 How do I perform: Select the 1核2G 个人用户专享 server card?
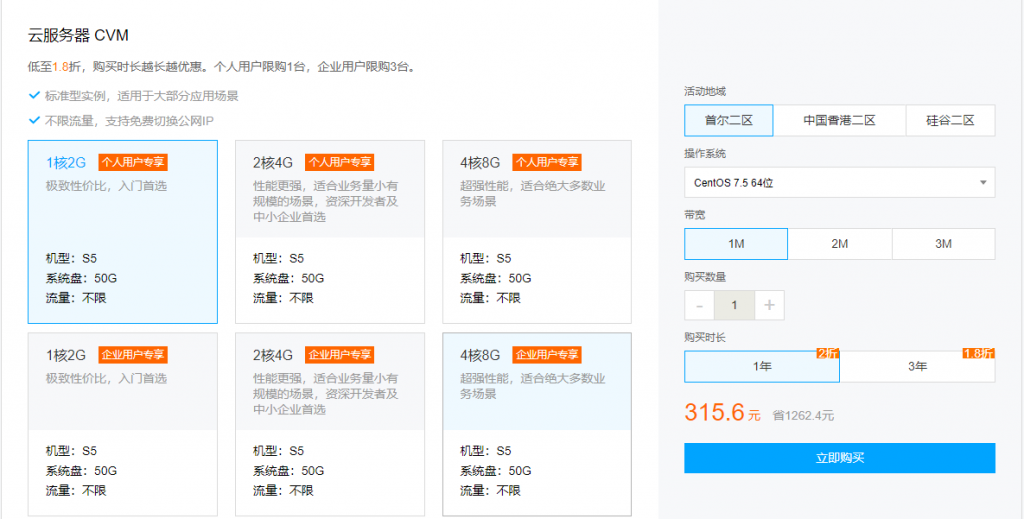pyautogui.click(x=122, y=232)
